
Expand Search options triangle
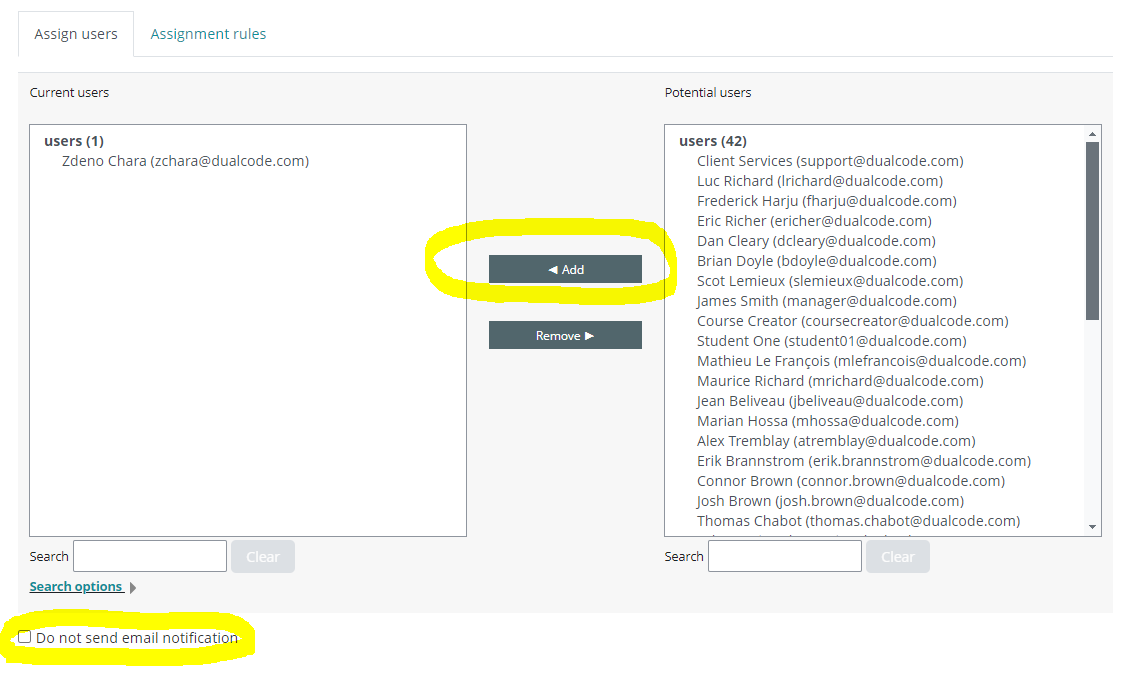[x=133, y=588]
